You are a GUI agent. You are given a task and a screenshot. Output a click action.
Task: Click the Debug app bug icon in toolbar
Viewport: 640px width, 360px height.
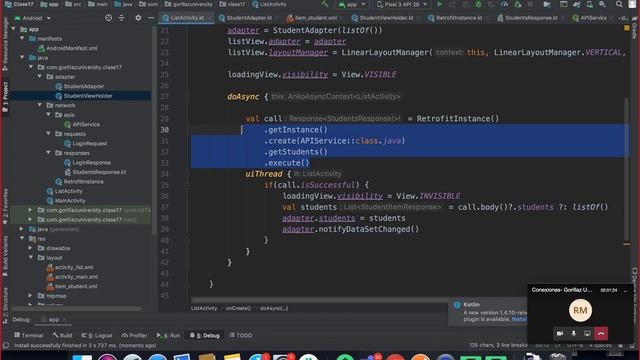(x=478, y=4)
